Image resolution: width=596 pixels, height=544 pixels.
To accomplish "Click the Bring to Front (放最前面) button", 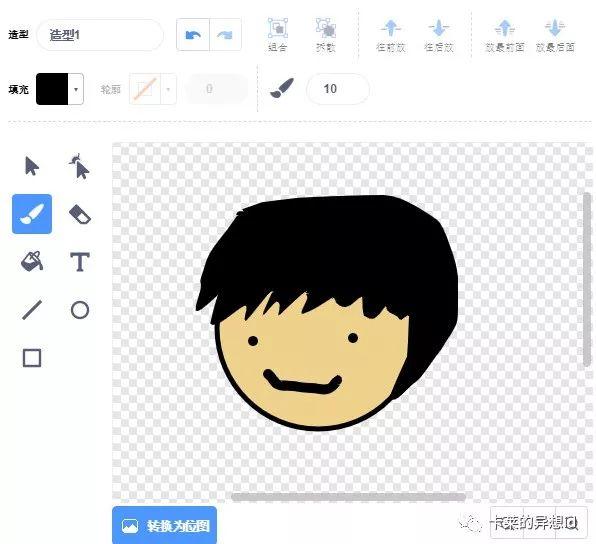I will tap(505, 36).
